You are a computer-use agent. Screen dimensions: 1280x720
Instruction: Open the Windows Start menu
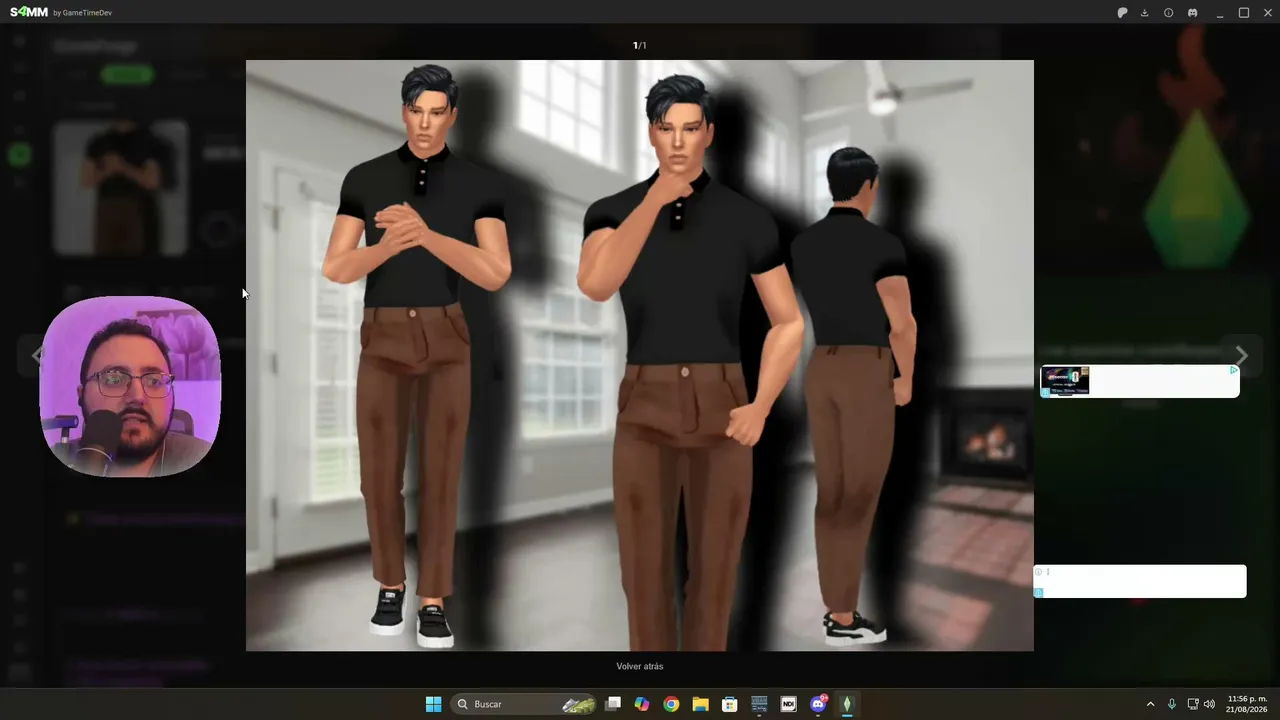click(433, 704)
